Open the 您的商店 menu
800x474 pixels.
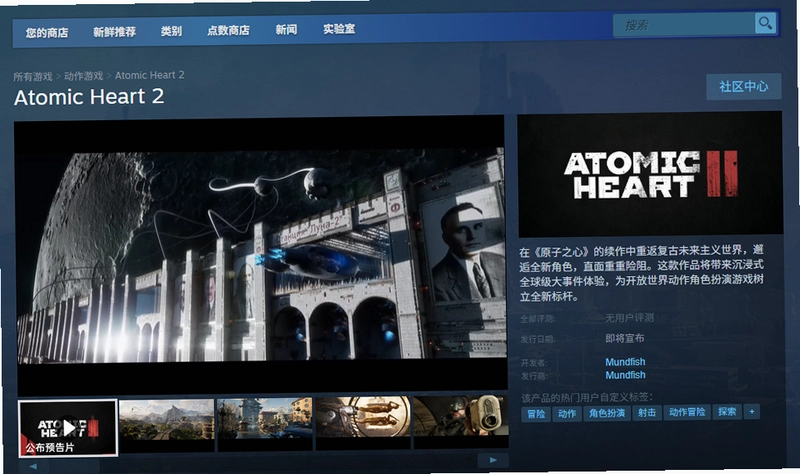click(47, 33)
